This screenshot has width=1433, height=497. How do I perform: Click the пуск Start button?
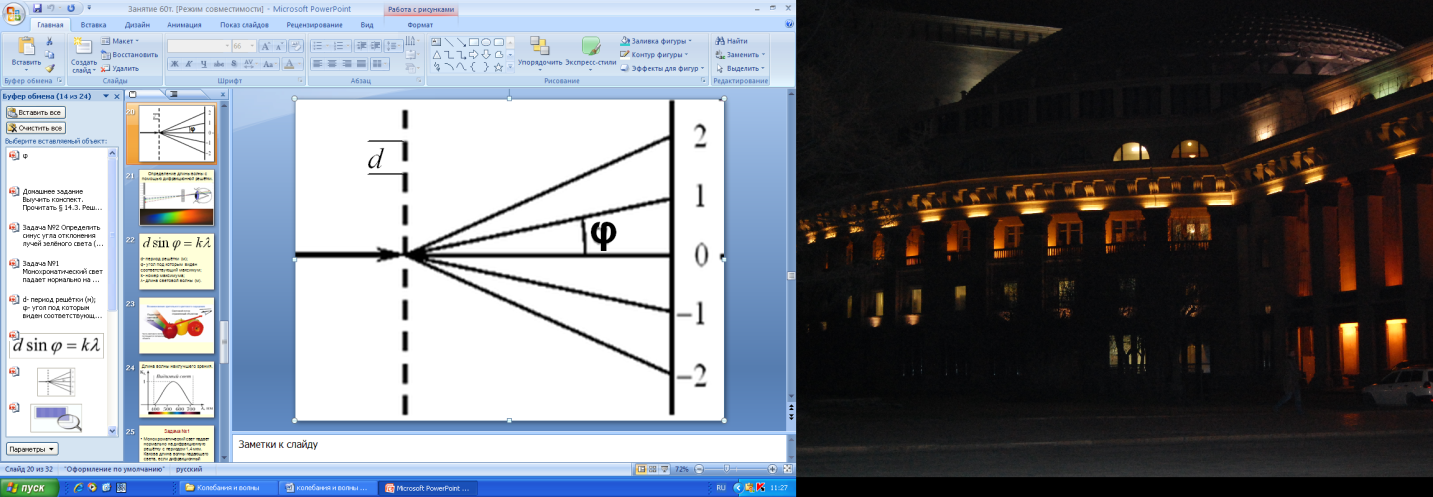point(28,487)
